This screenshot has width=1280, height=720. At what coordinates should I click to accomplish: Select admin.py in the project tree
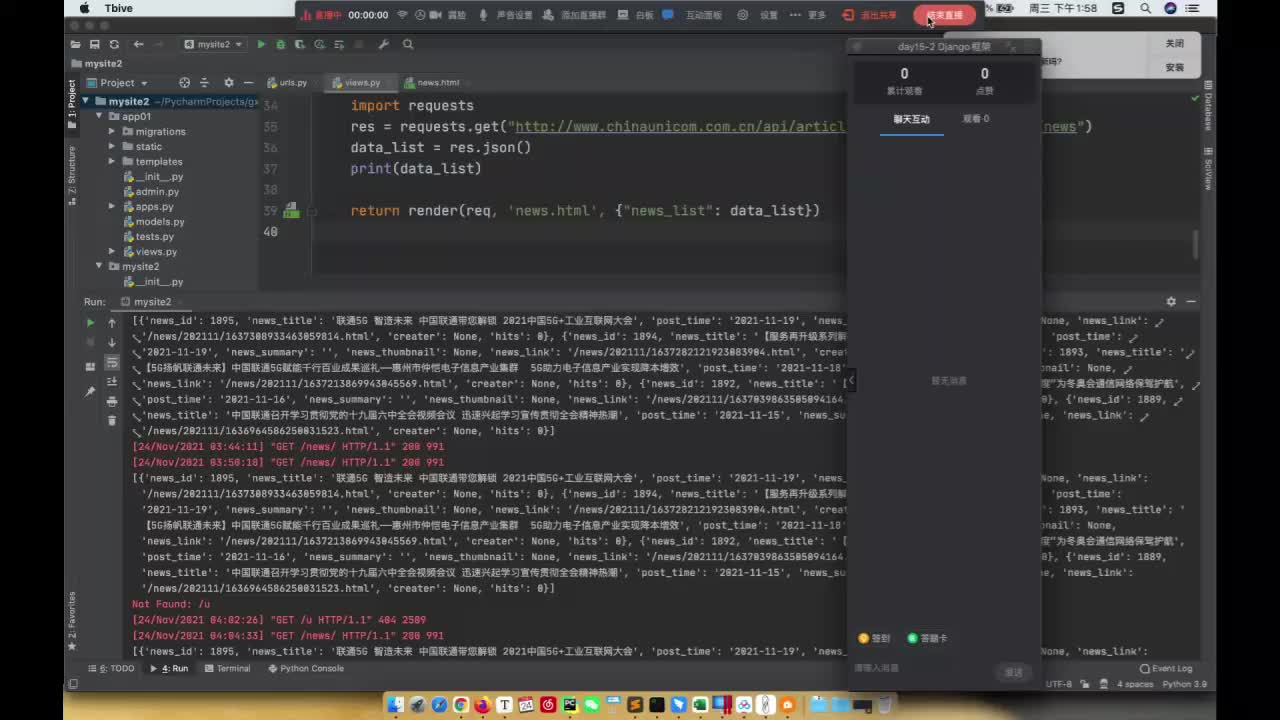click(x=157, y=191)
